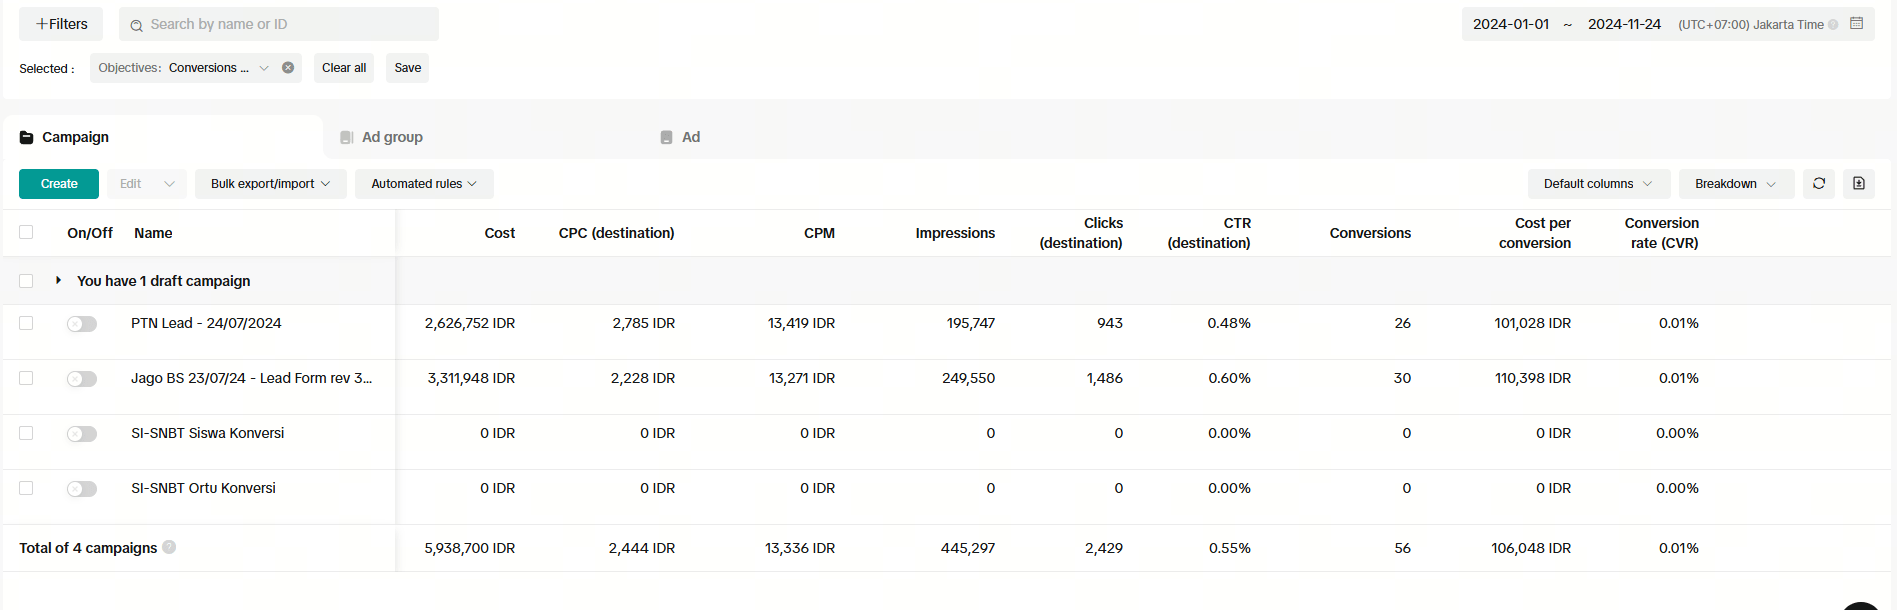Open the Filters panel
Viewport: 1897px width, 610px height.
pyautogui.click(x=61, y=24)
